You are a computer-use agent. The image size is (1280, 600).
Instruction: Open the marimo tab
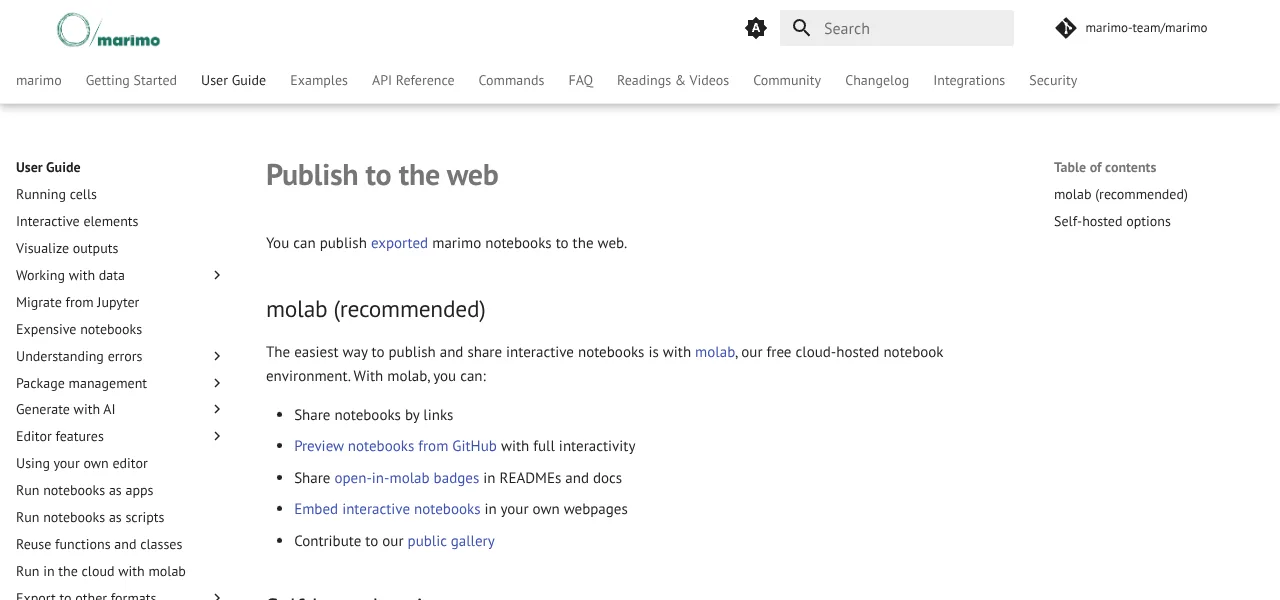click(39, 80)
